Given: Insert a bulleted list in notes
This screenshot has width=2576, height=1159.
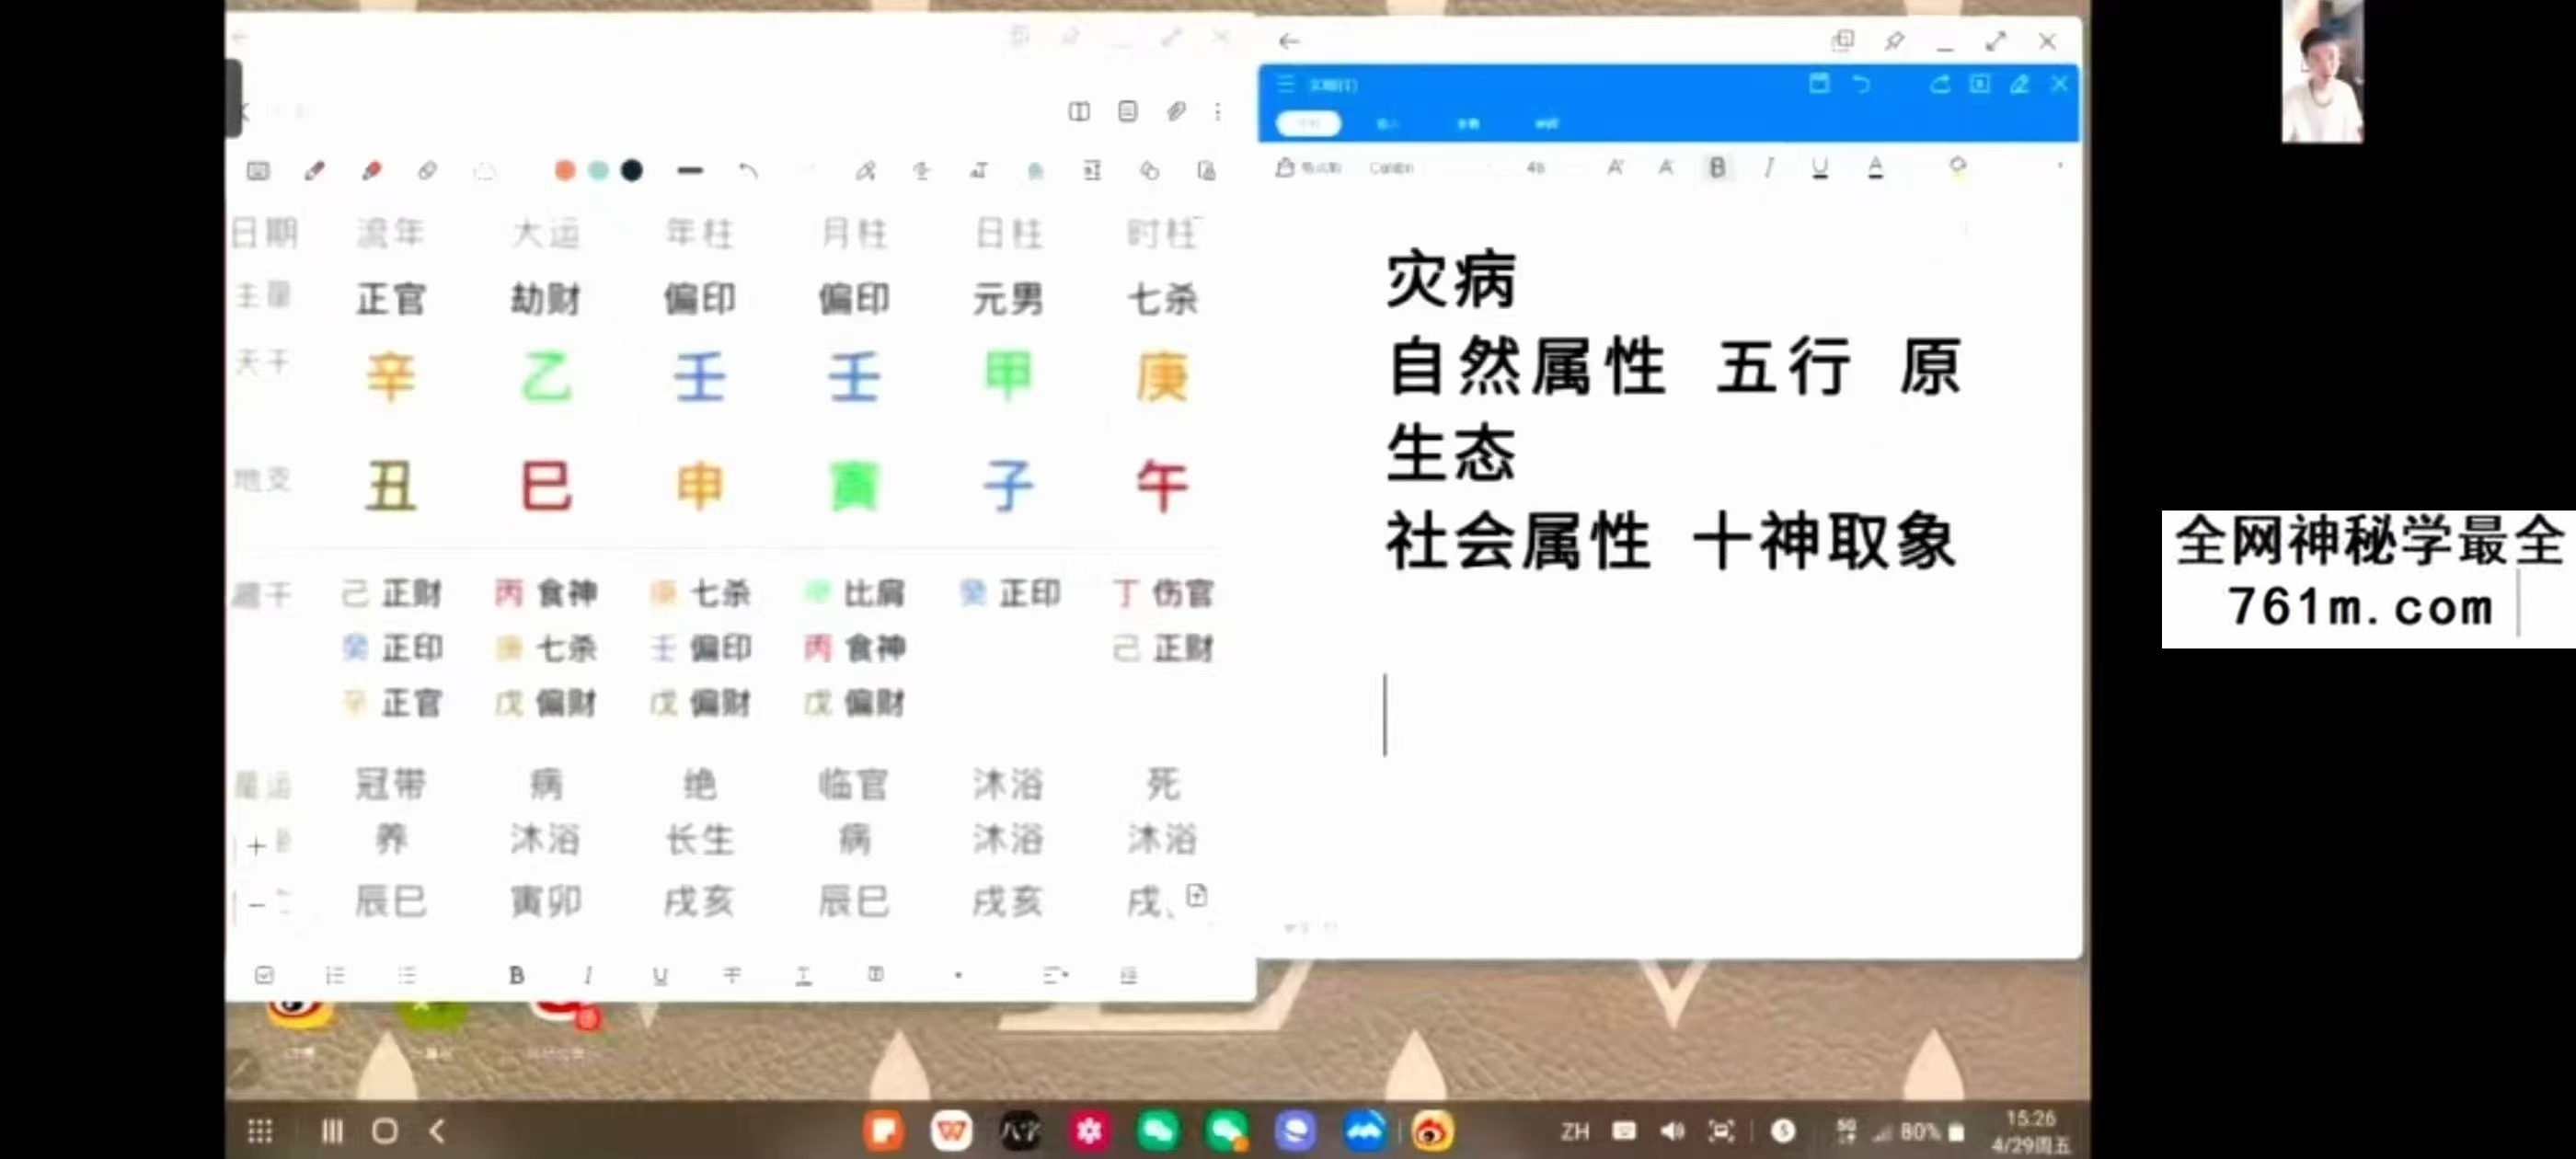Looking at the screenshot, I should click(407, 975).
